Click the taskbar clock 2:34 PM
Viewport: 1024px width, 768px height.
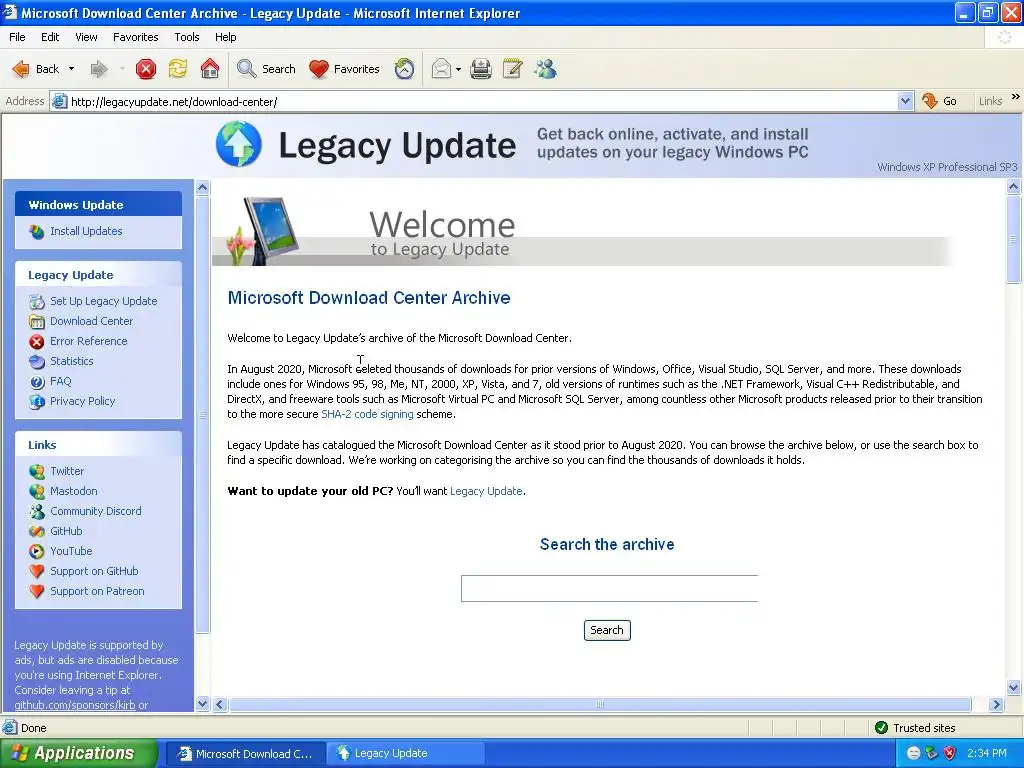(x=987, y=753)
